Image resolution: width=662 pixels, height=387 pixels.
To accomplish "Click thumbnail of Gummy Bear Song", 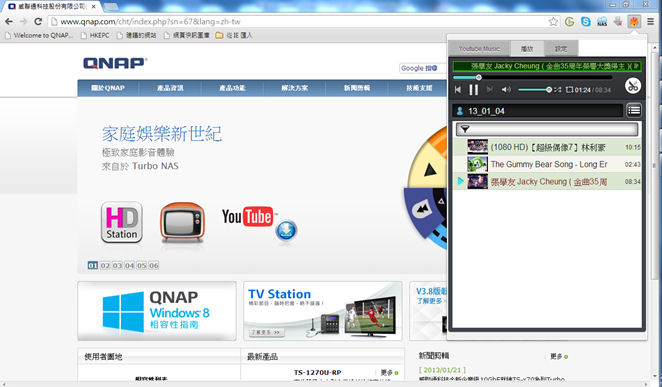I will click(478, 164).
